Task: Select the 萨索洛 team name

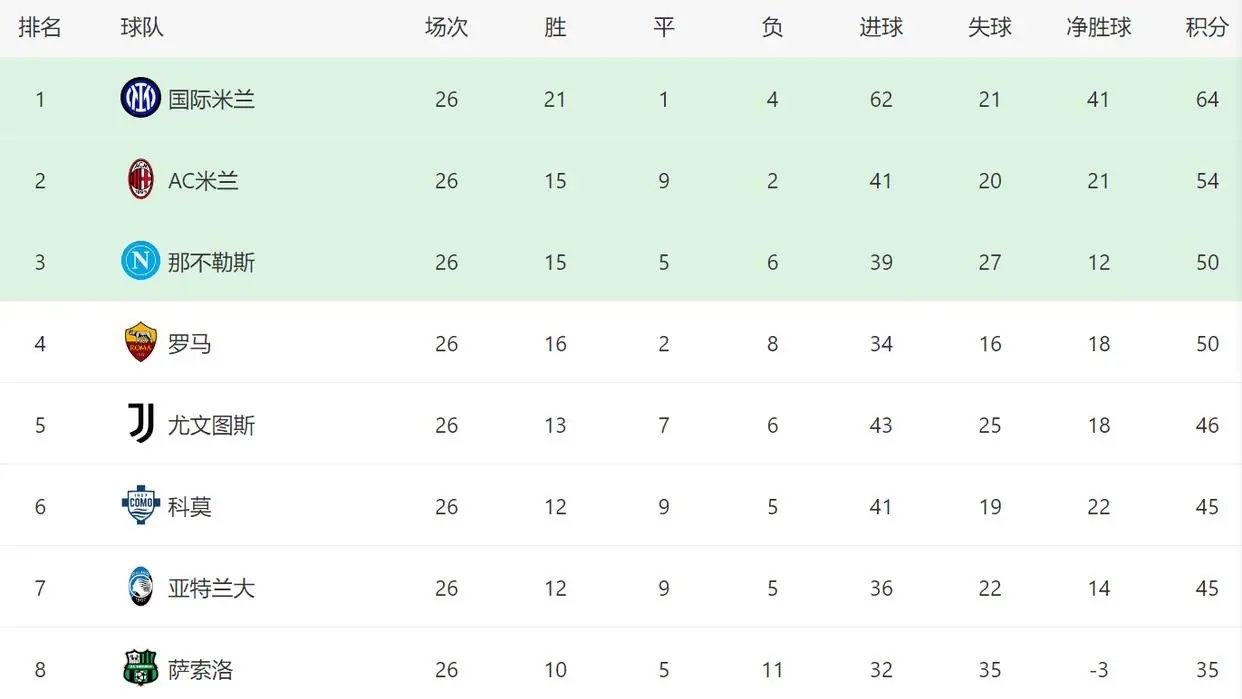Action: click(200, 669)
